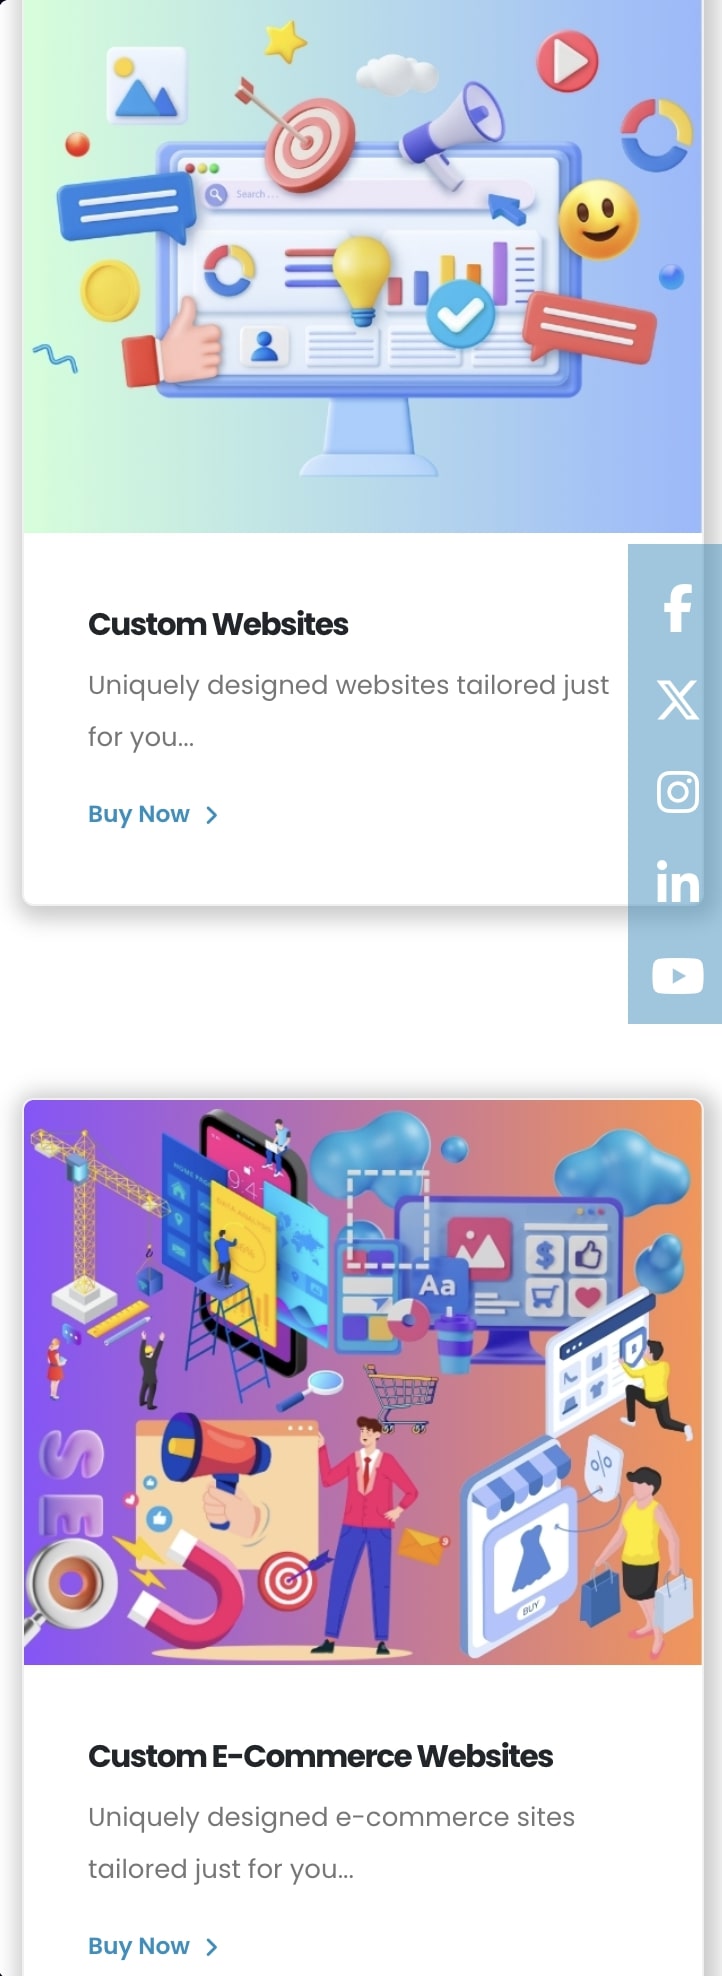Open the LinkedIn page icon
722x1976 pixels.
677,882
